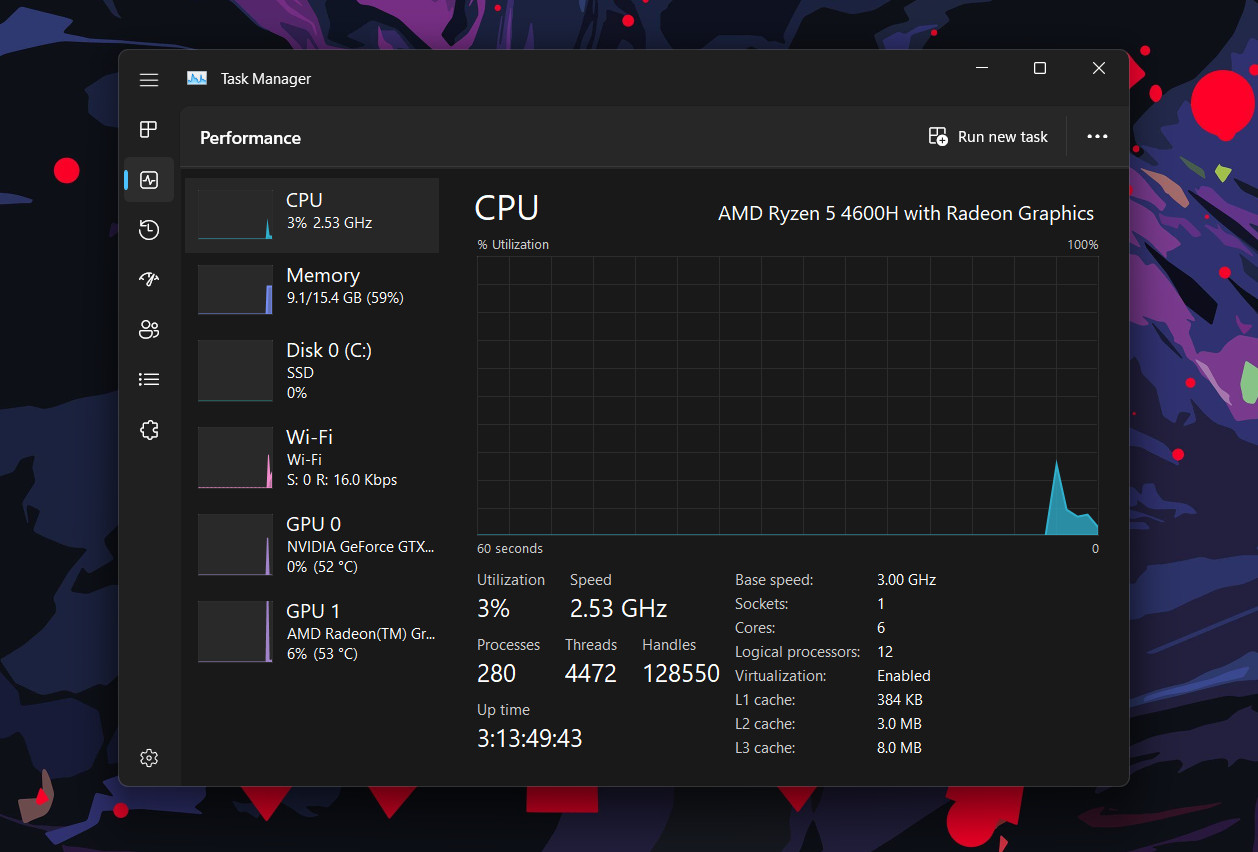Screen dimensions: 1258x852
Task: Open the Users page icon
Action: pos(149,330)
